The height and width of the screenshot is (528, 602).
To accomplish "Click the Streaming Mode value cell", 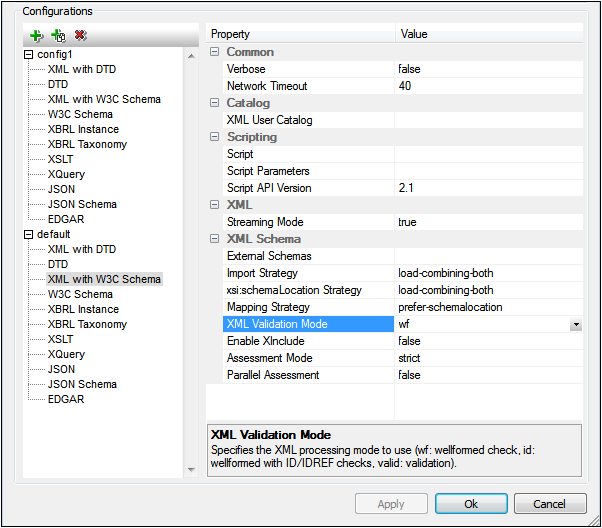I will coord(488,222).
